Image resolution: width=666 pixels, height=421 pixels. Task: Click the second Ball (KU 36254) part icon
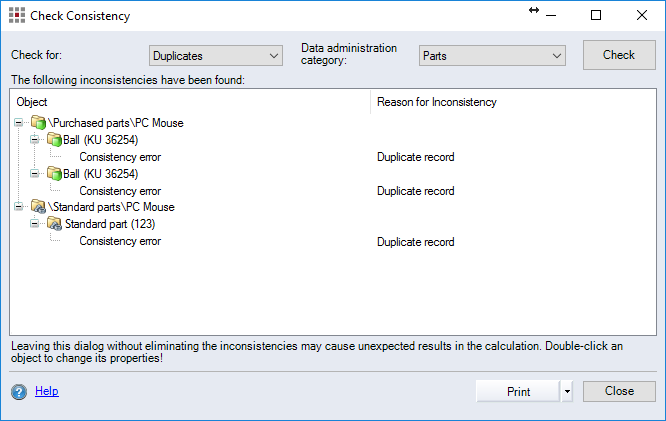click(55, 174)
